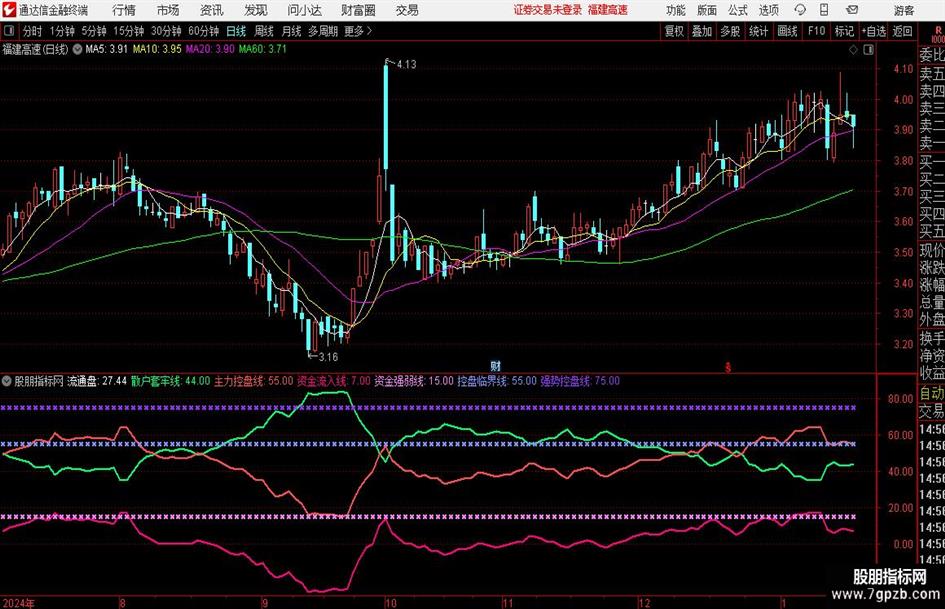Switch to 5分钟 period tab
The image size is (945, 609).
coord(93,31)
